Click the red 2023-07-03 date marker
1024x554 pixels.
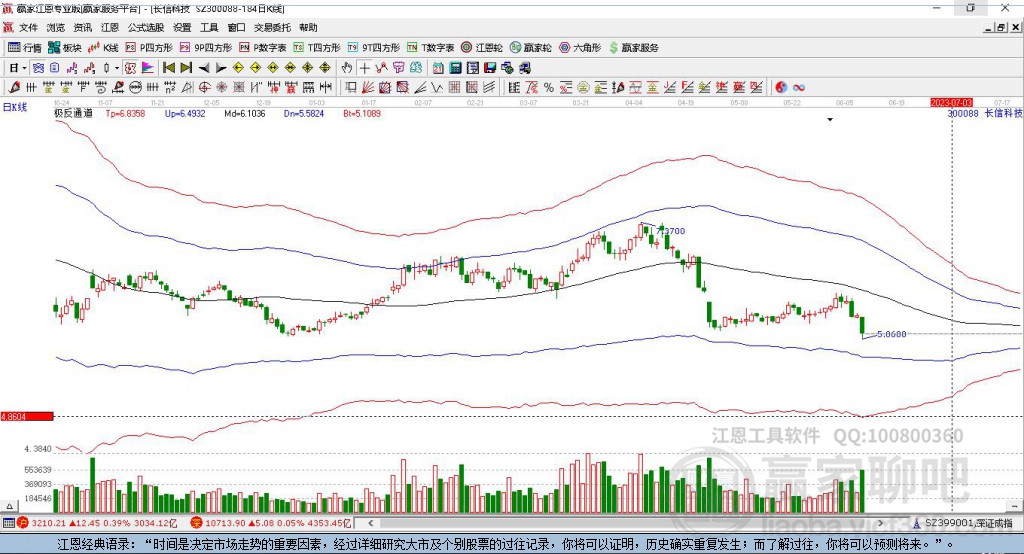point(952,103)
